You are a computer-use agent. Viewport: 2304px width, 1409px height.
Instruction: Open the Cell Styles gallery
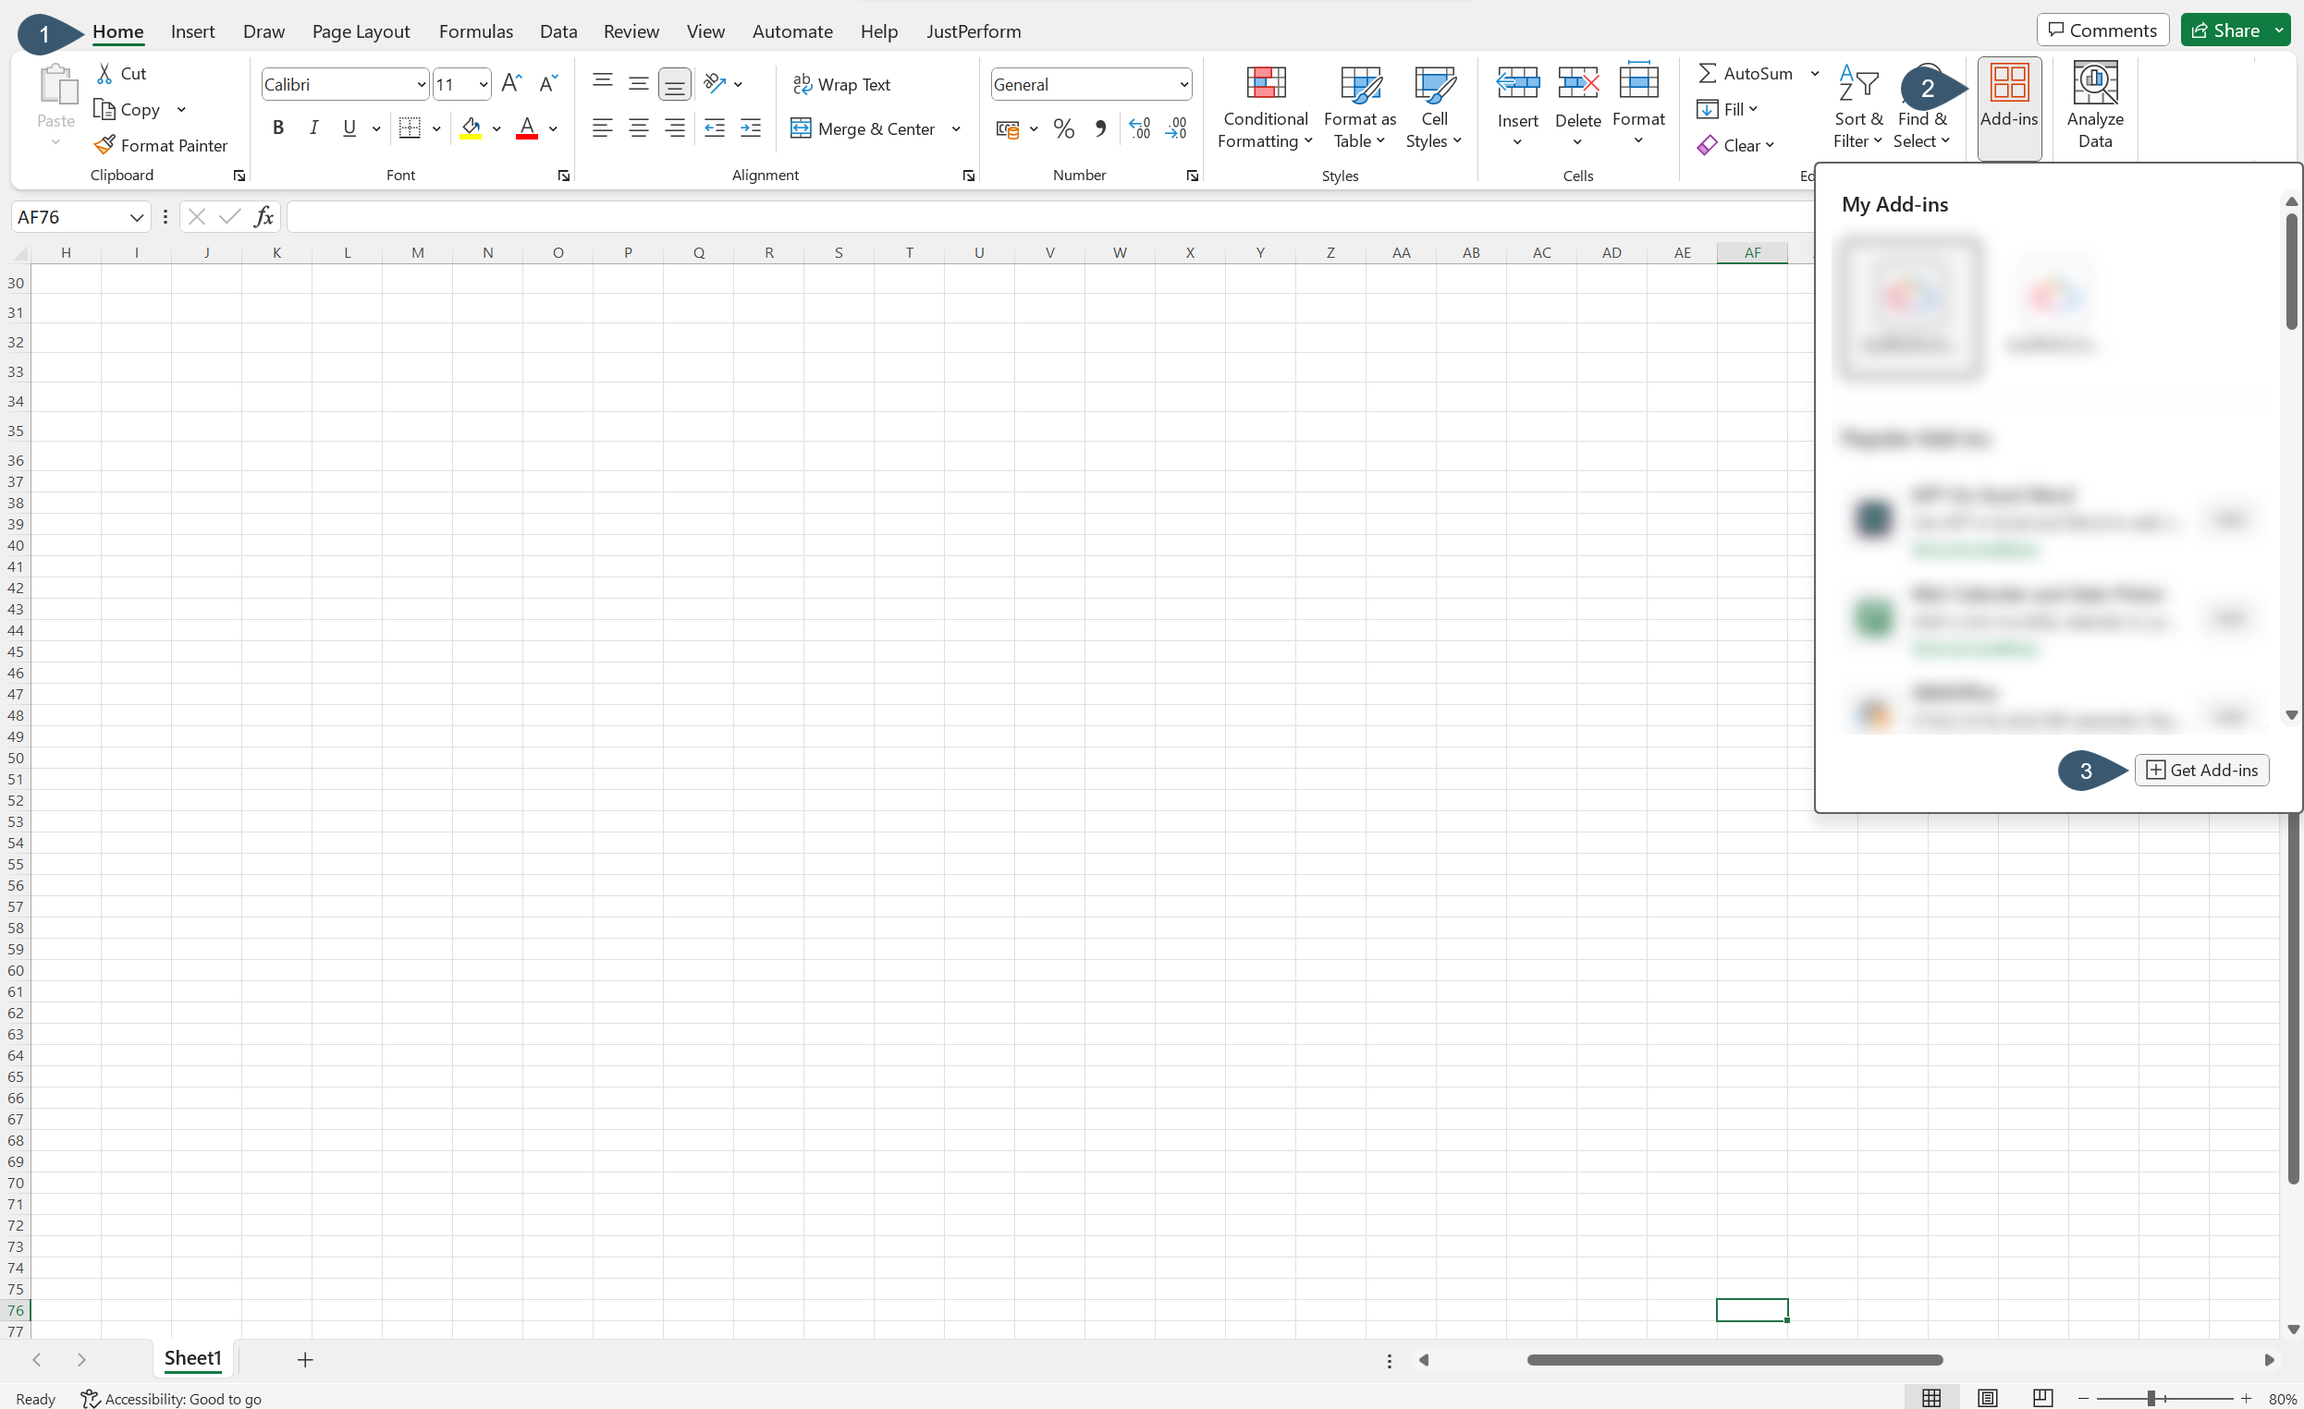coord(1434,107)
